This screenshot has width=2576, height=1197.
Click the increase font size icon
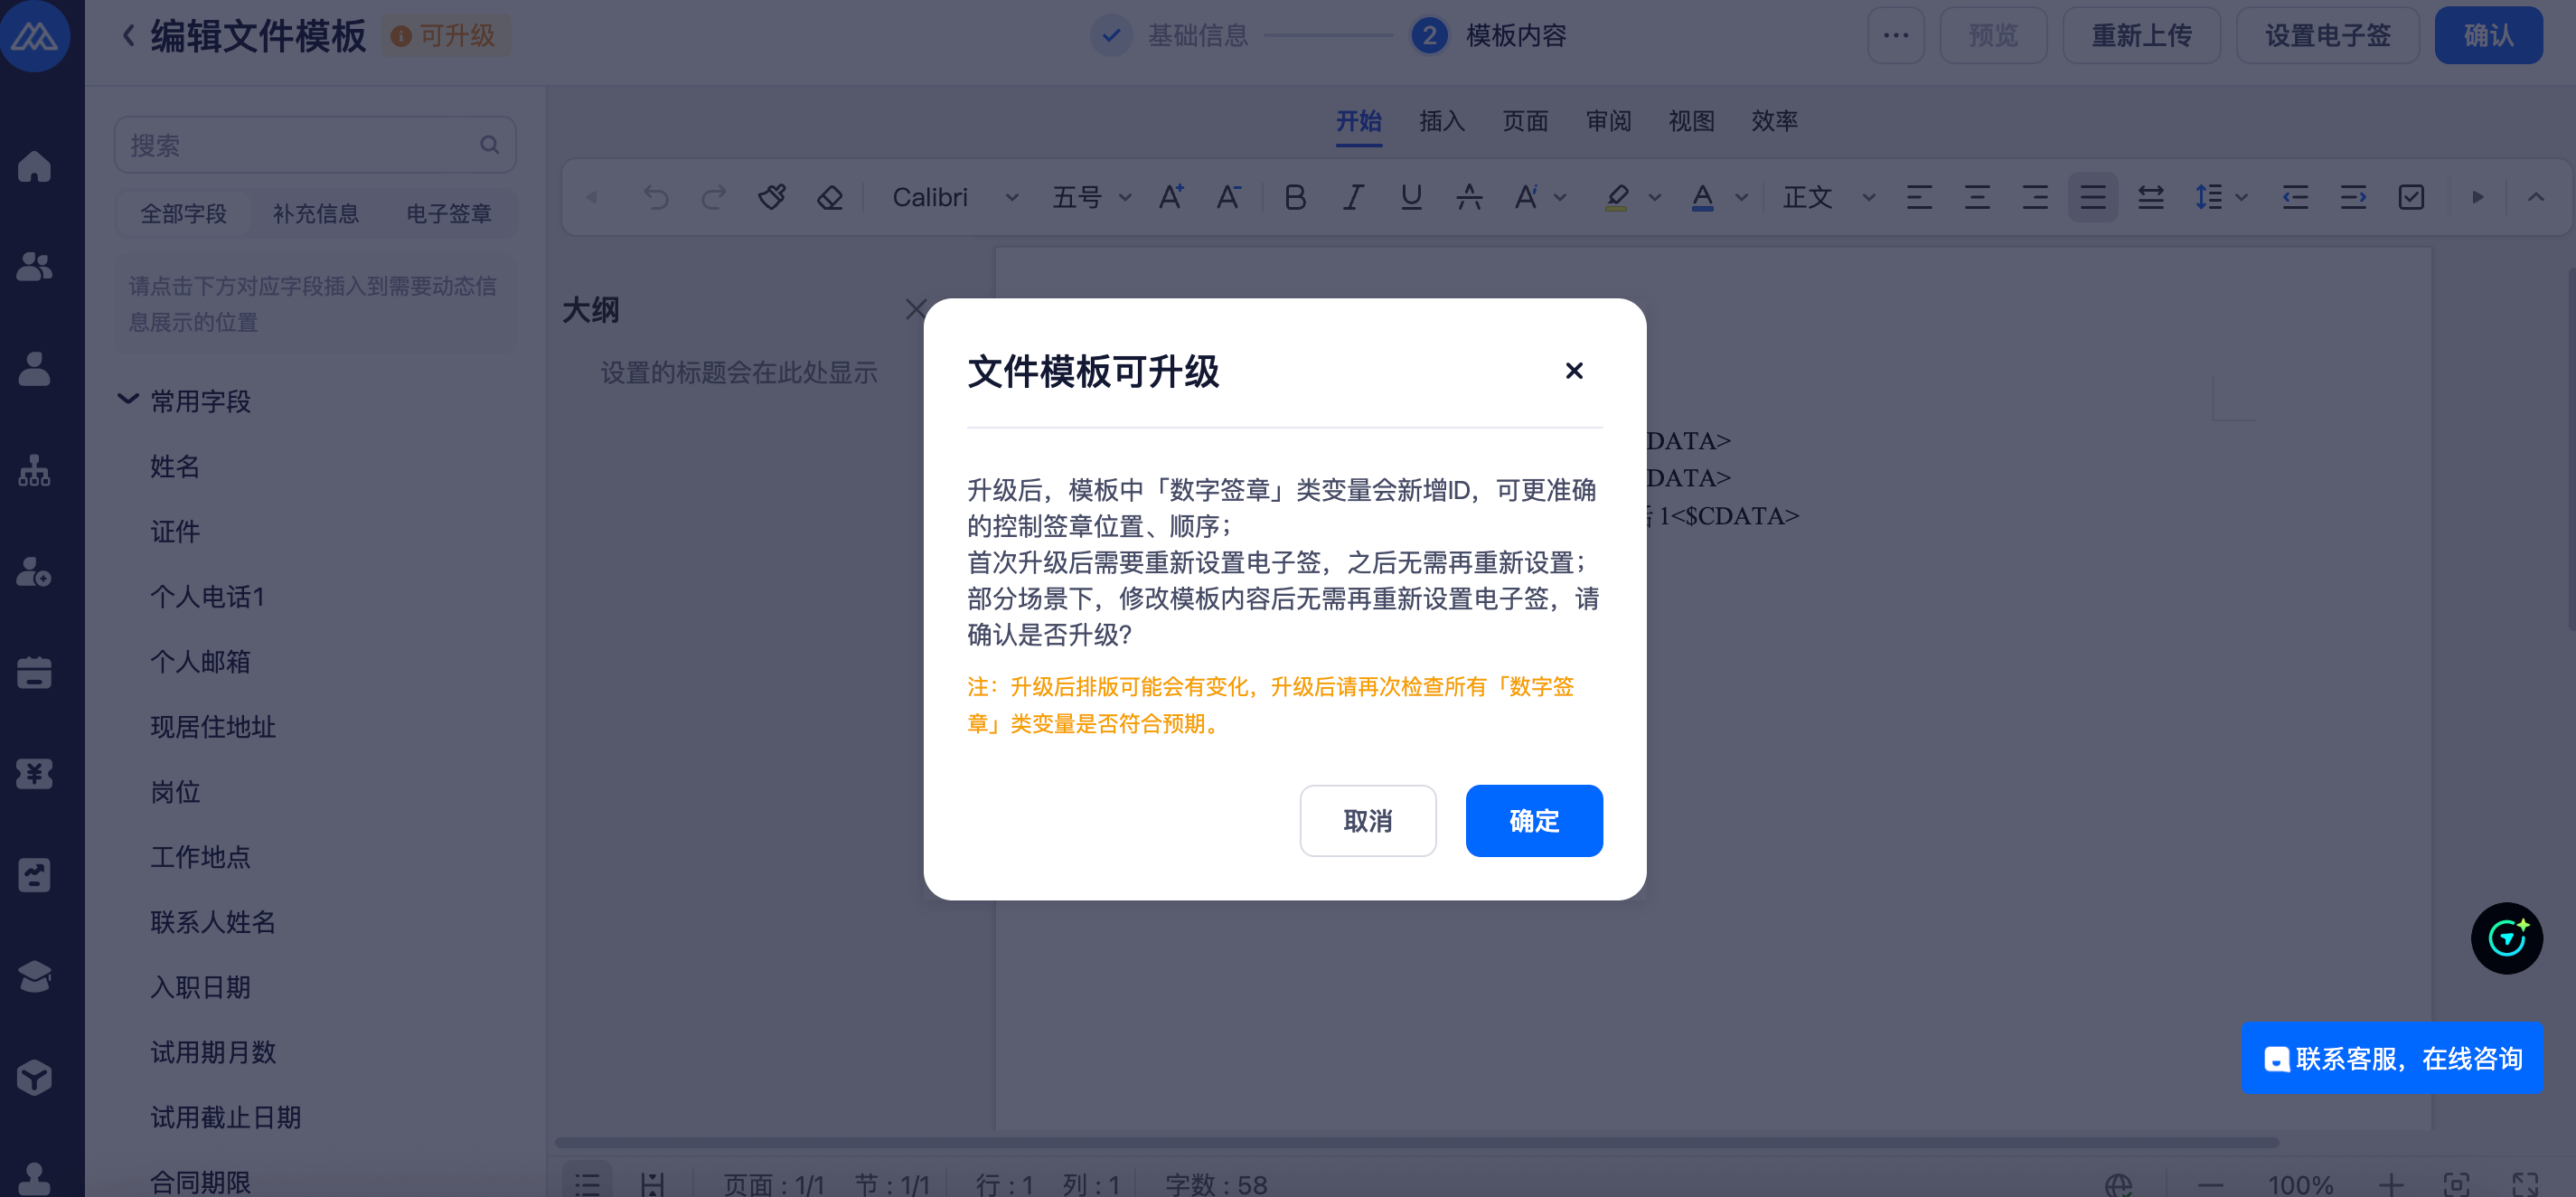[x=1170, y=197]
